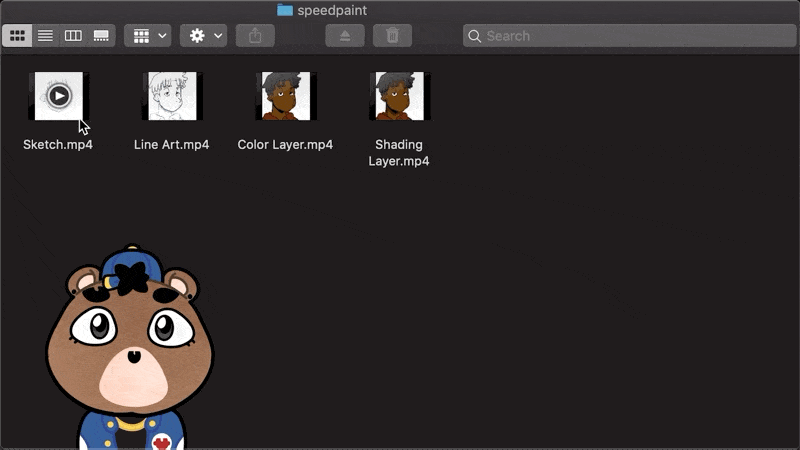
Task: Switch to column view
Action: coord(73,36)
